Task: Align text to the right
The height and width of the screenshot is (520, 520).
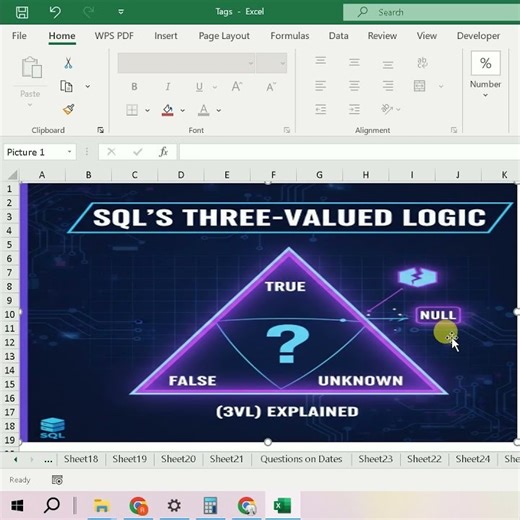Action: (x=388, y=86)
